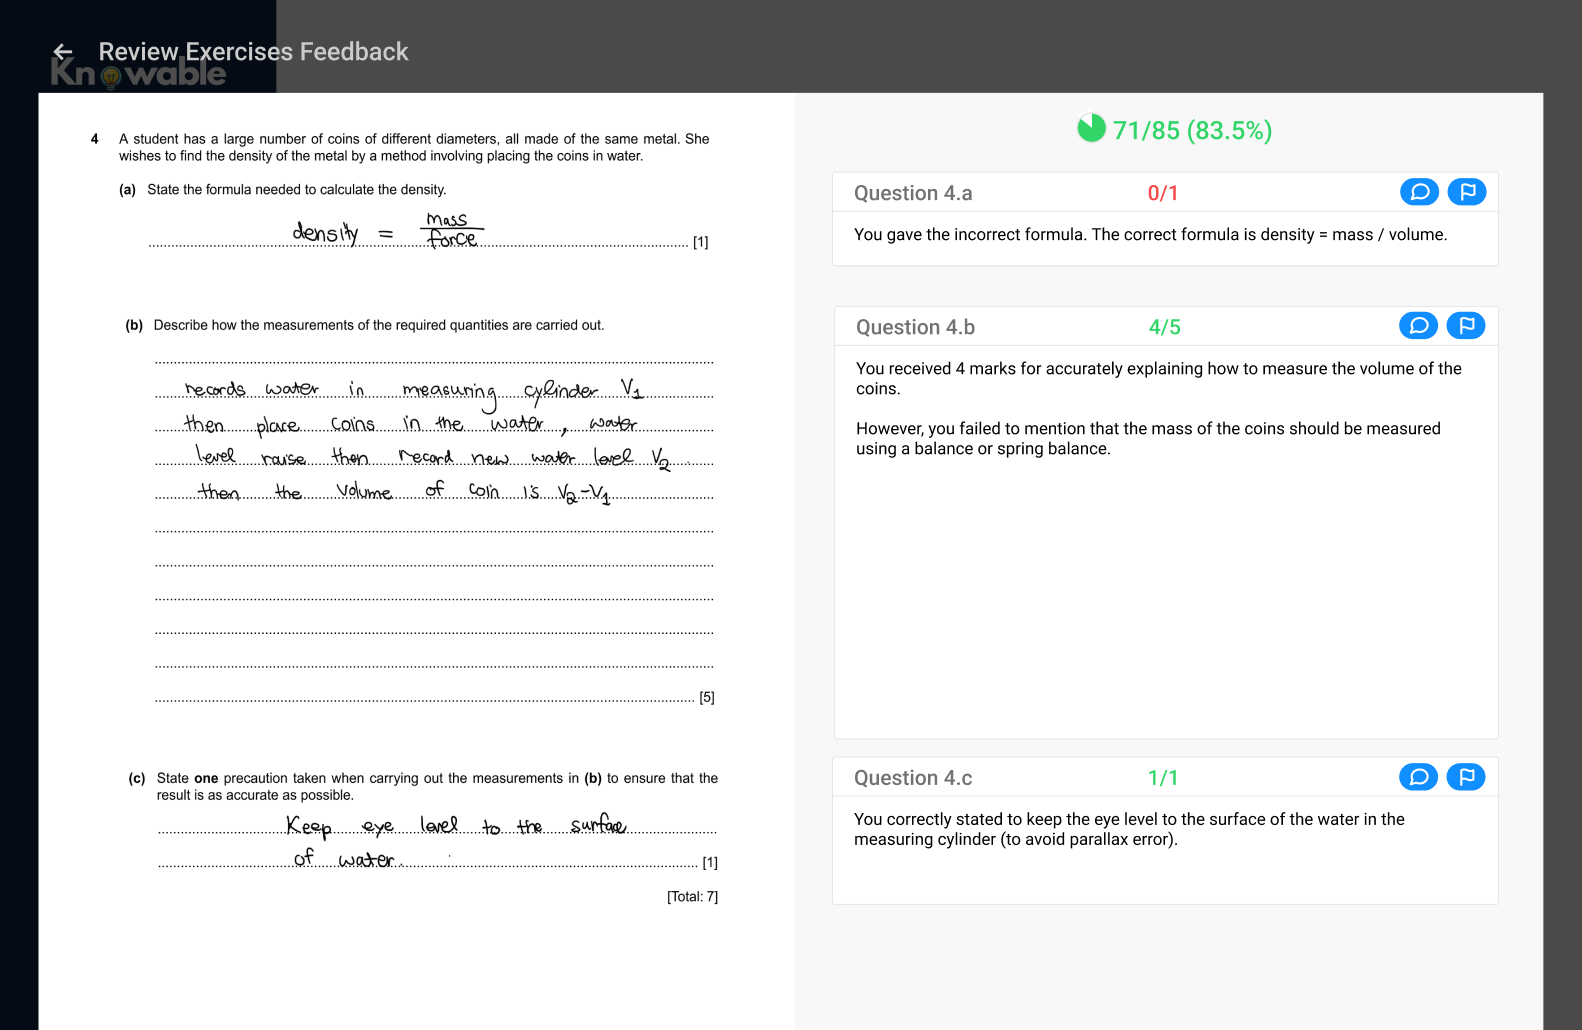The width and height of the screenshot is (1582, 1030).
Task: Open comment on Question 4.a feedback
Action: pyautogui.click(x=1419, y=192)
